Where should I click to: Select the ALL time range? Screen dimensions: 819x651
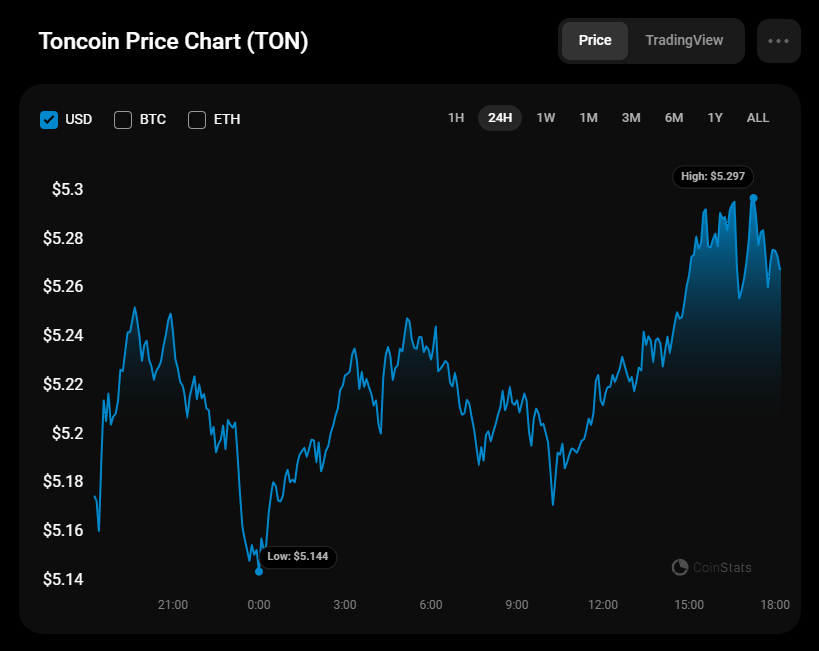(x=758, y=118)
